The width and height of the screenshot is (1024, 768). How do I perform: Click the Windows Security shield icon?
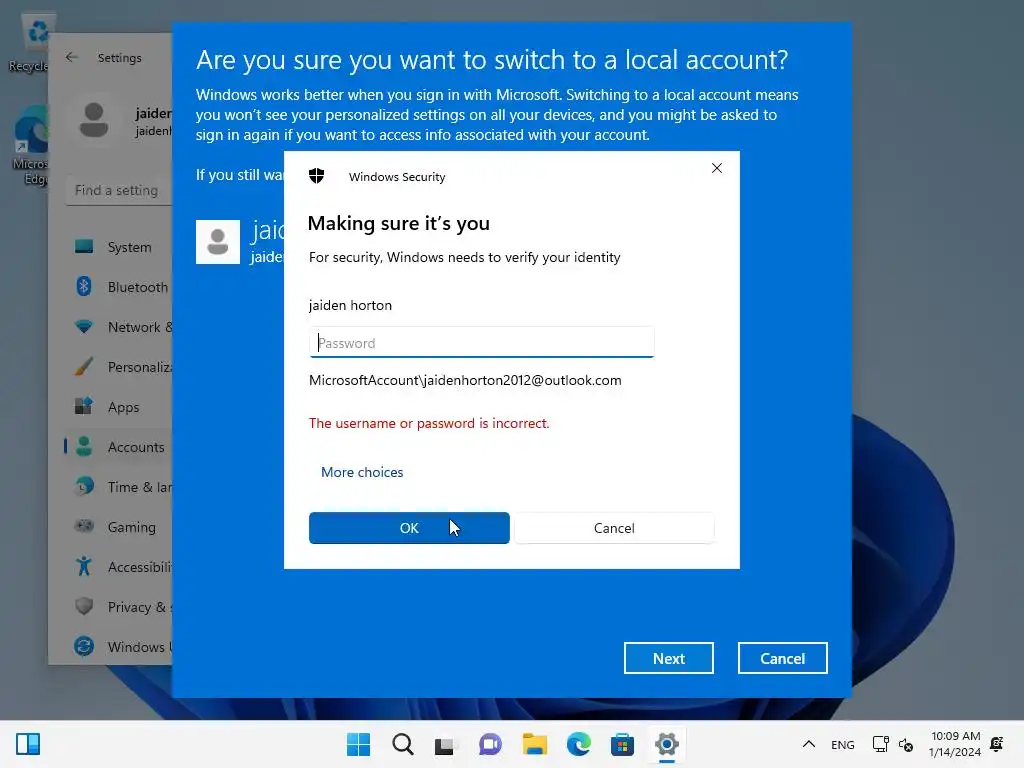[317, 176]
